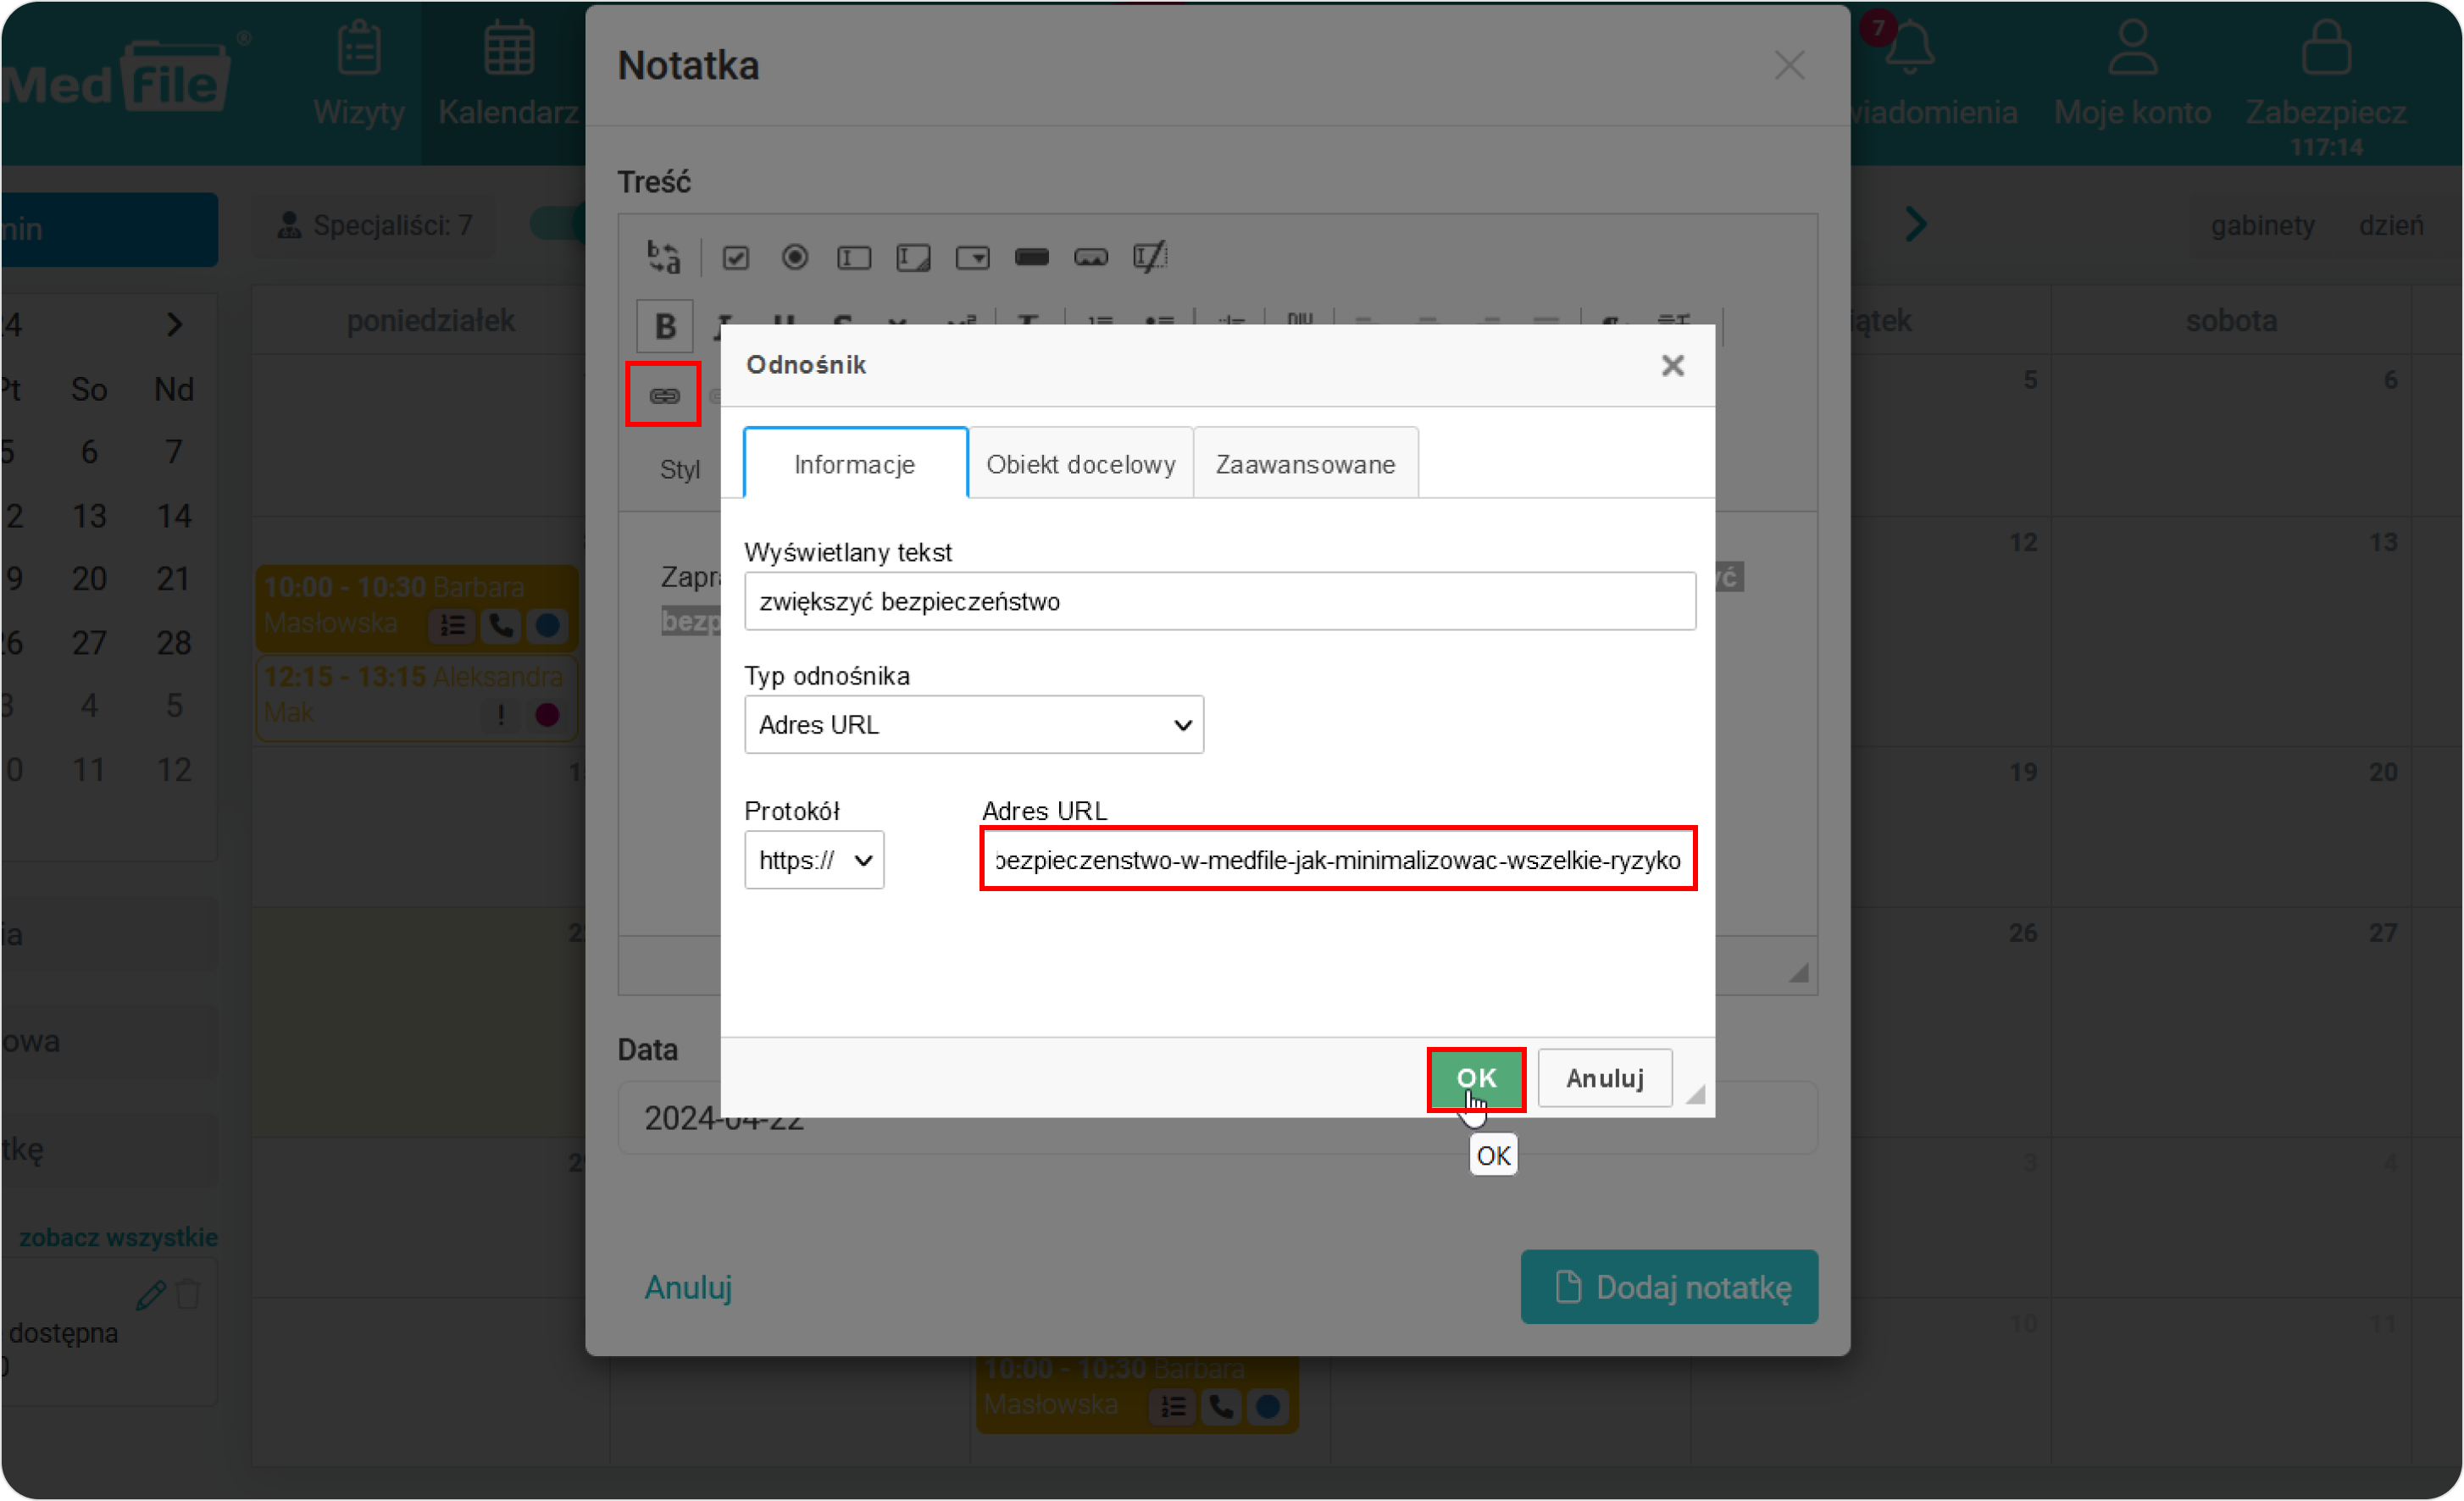The height and width of the screenshot is (1501, 2464).
Task: Click the Anuluj link in the Notatka window
Action: tap(688, 1287)
